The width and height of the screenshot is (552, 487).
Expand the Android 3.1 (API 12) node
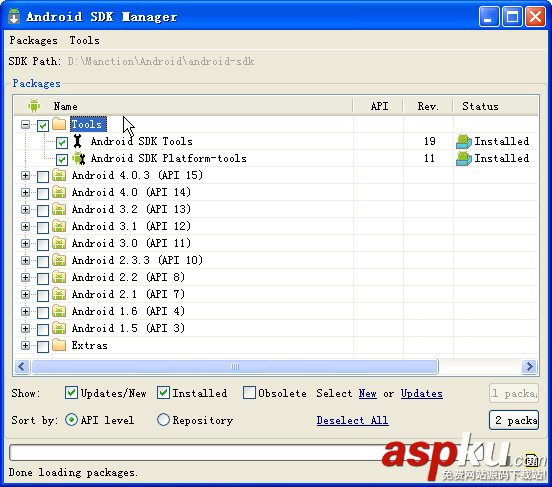tap(25, 226)
